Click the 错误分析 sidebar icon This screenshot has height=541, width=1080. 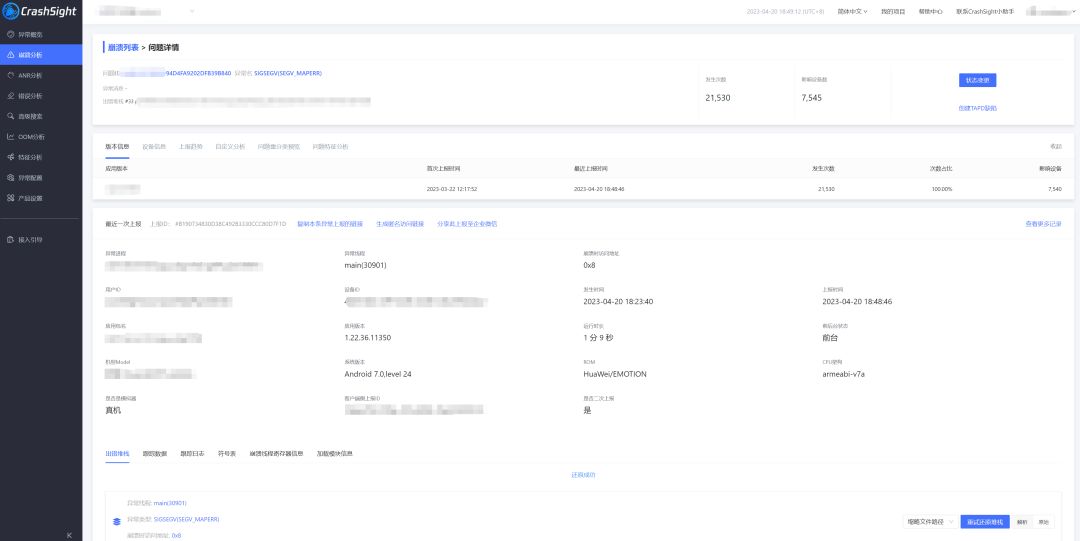pyautogui.click(x=10, y=96)
